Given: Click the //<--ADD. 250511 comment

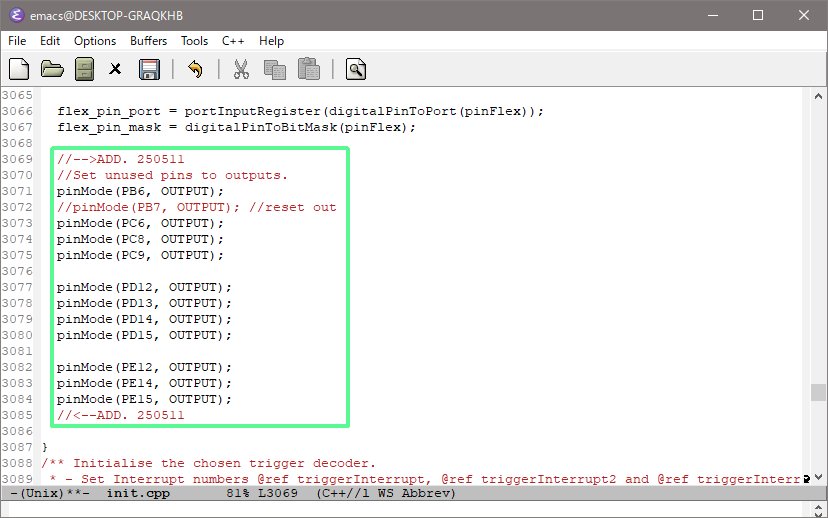Looking at the screenshot, I should (120, 415).
